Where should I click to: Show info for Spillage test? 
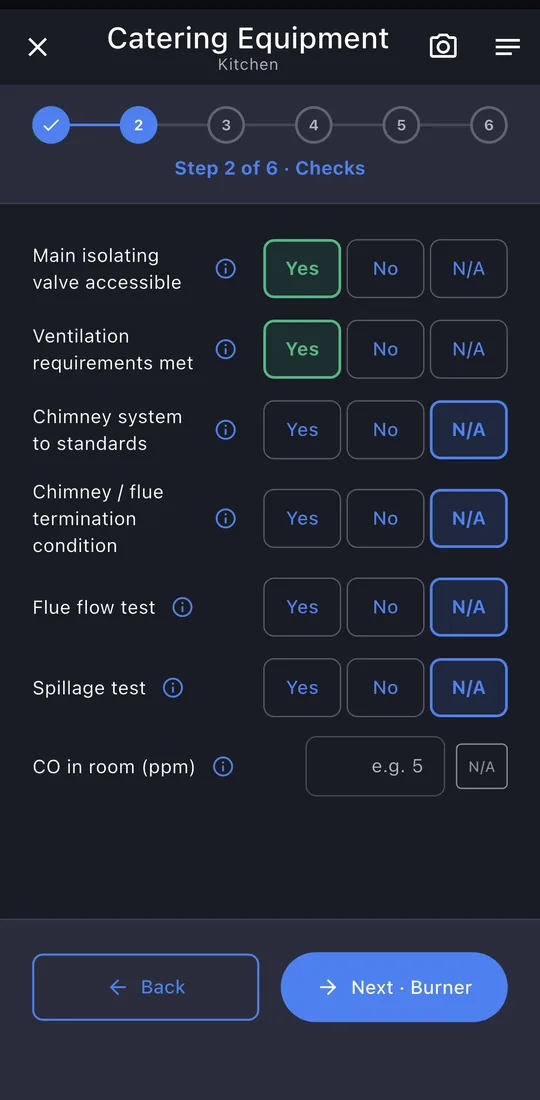[x=173, y=688]
